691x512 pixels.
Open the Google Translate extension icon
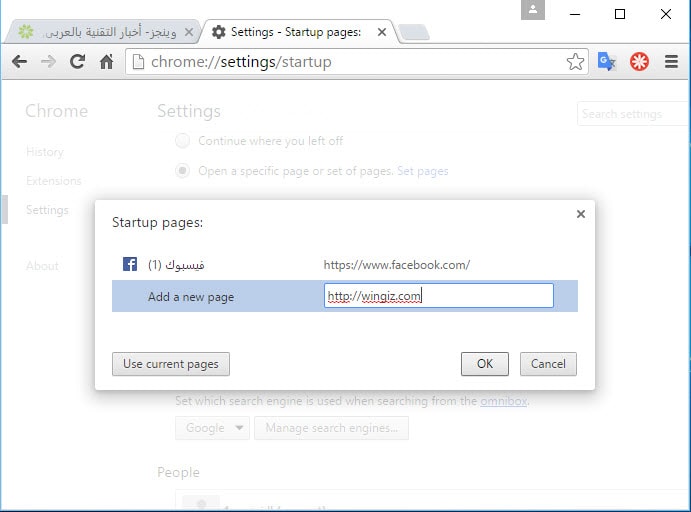pyautogui.click(x=607, y=62)
